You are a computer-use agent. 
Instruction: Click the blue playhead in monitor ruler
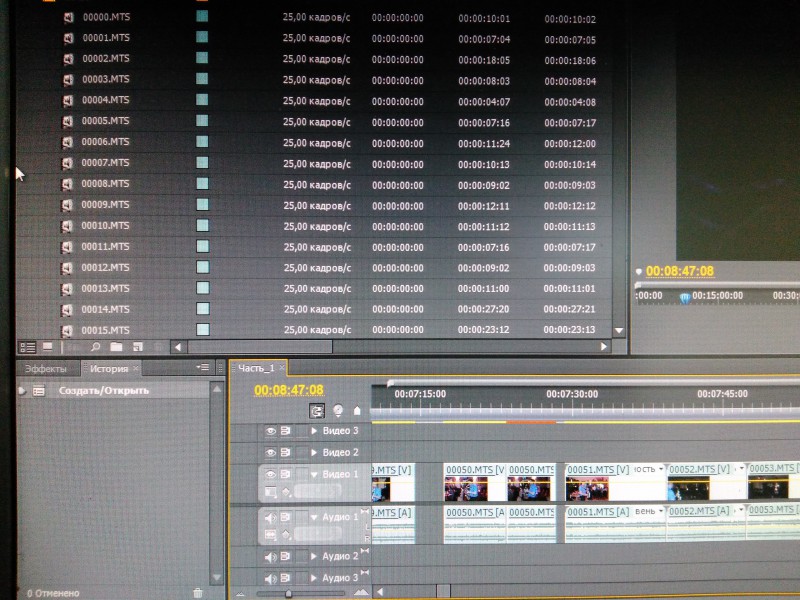click(x=685, y=298)
